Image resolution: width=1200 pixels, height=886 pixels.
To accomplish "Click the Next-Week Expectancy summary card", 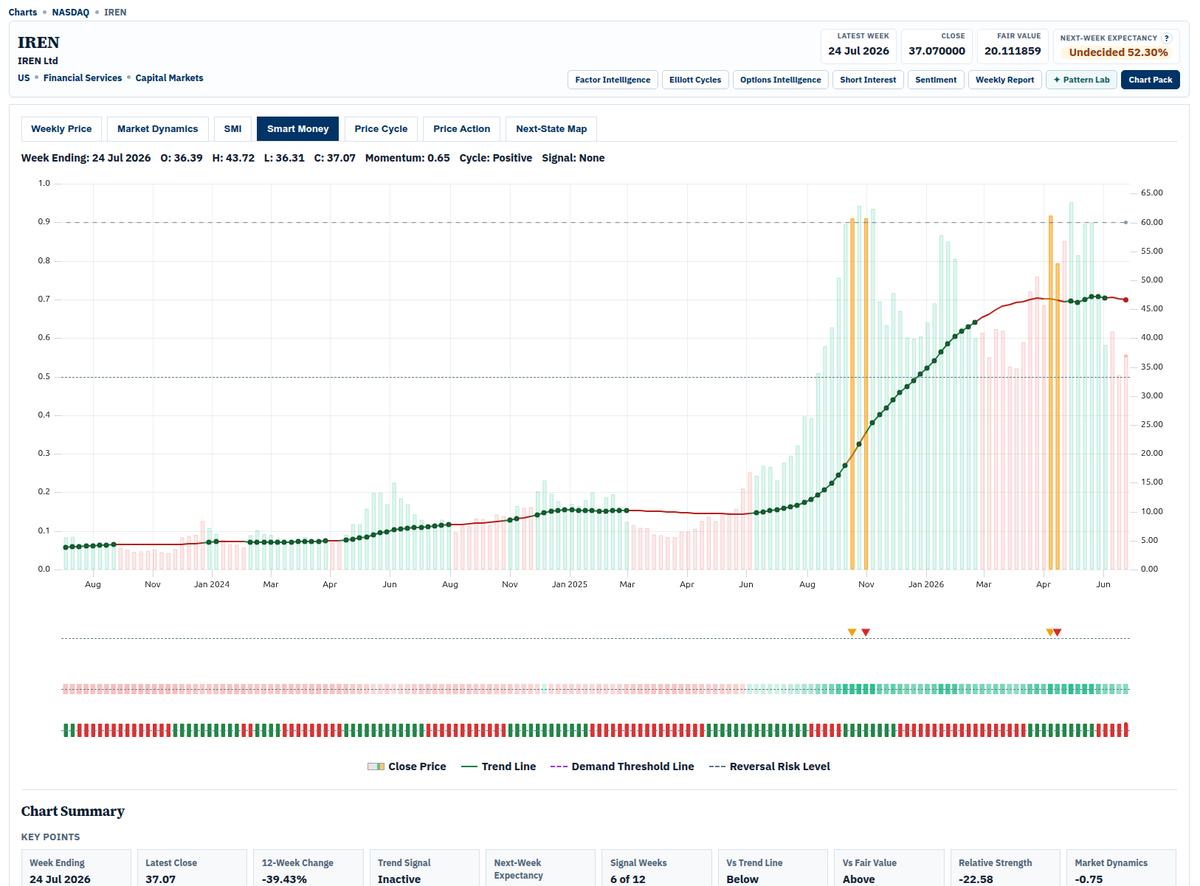I will click(x=540, y=868).
